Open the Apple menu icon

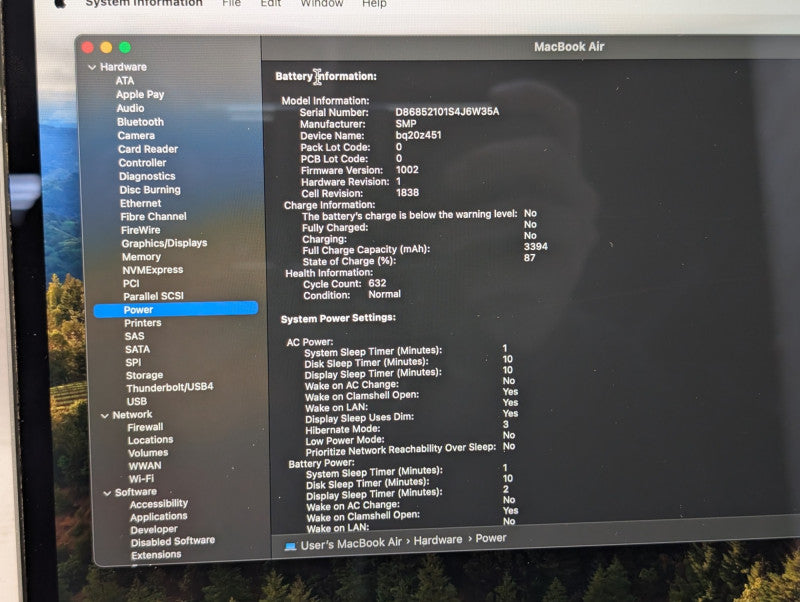(x=61, y=3)
